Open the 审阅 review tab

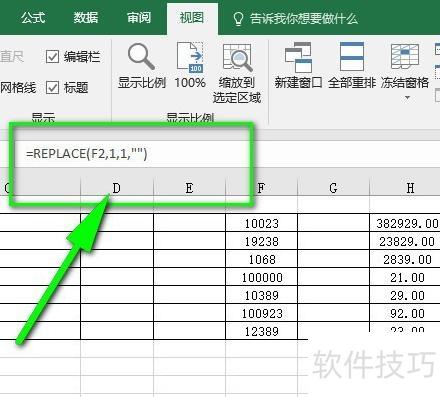139,17
